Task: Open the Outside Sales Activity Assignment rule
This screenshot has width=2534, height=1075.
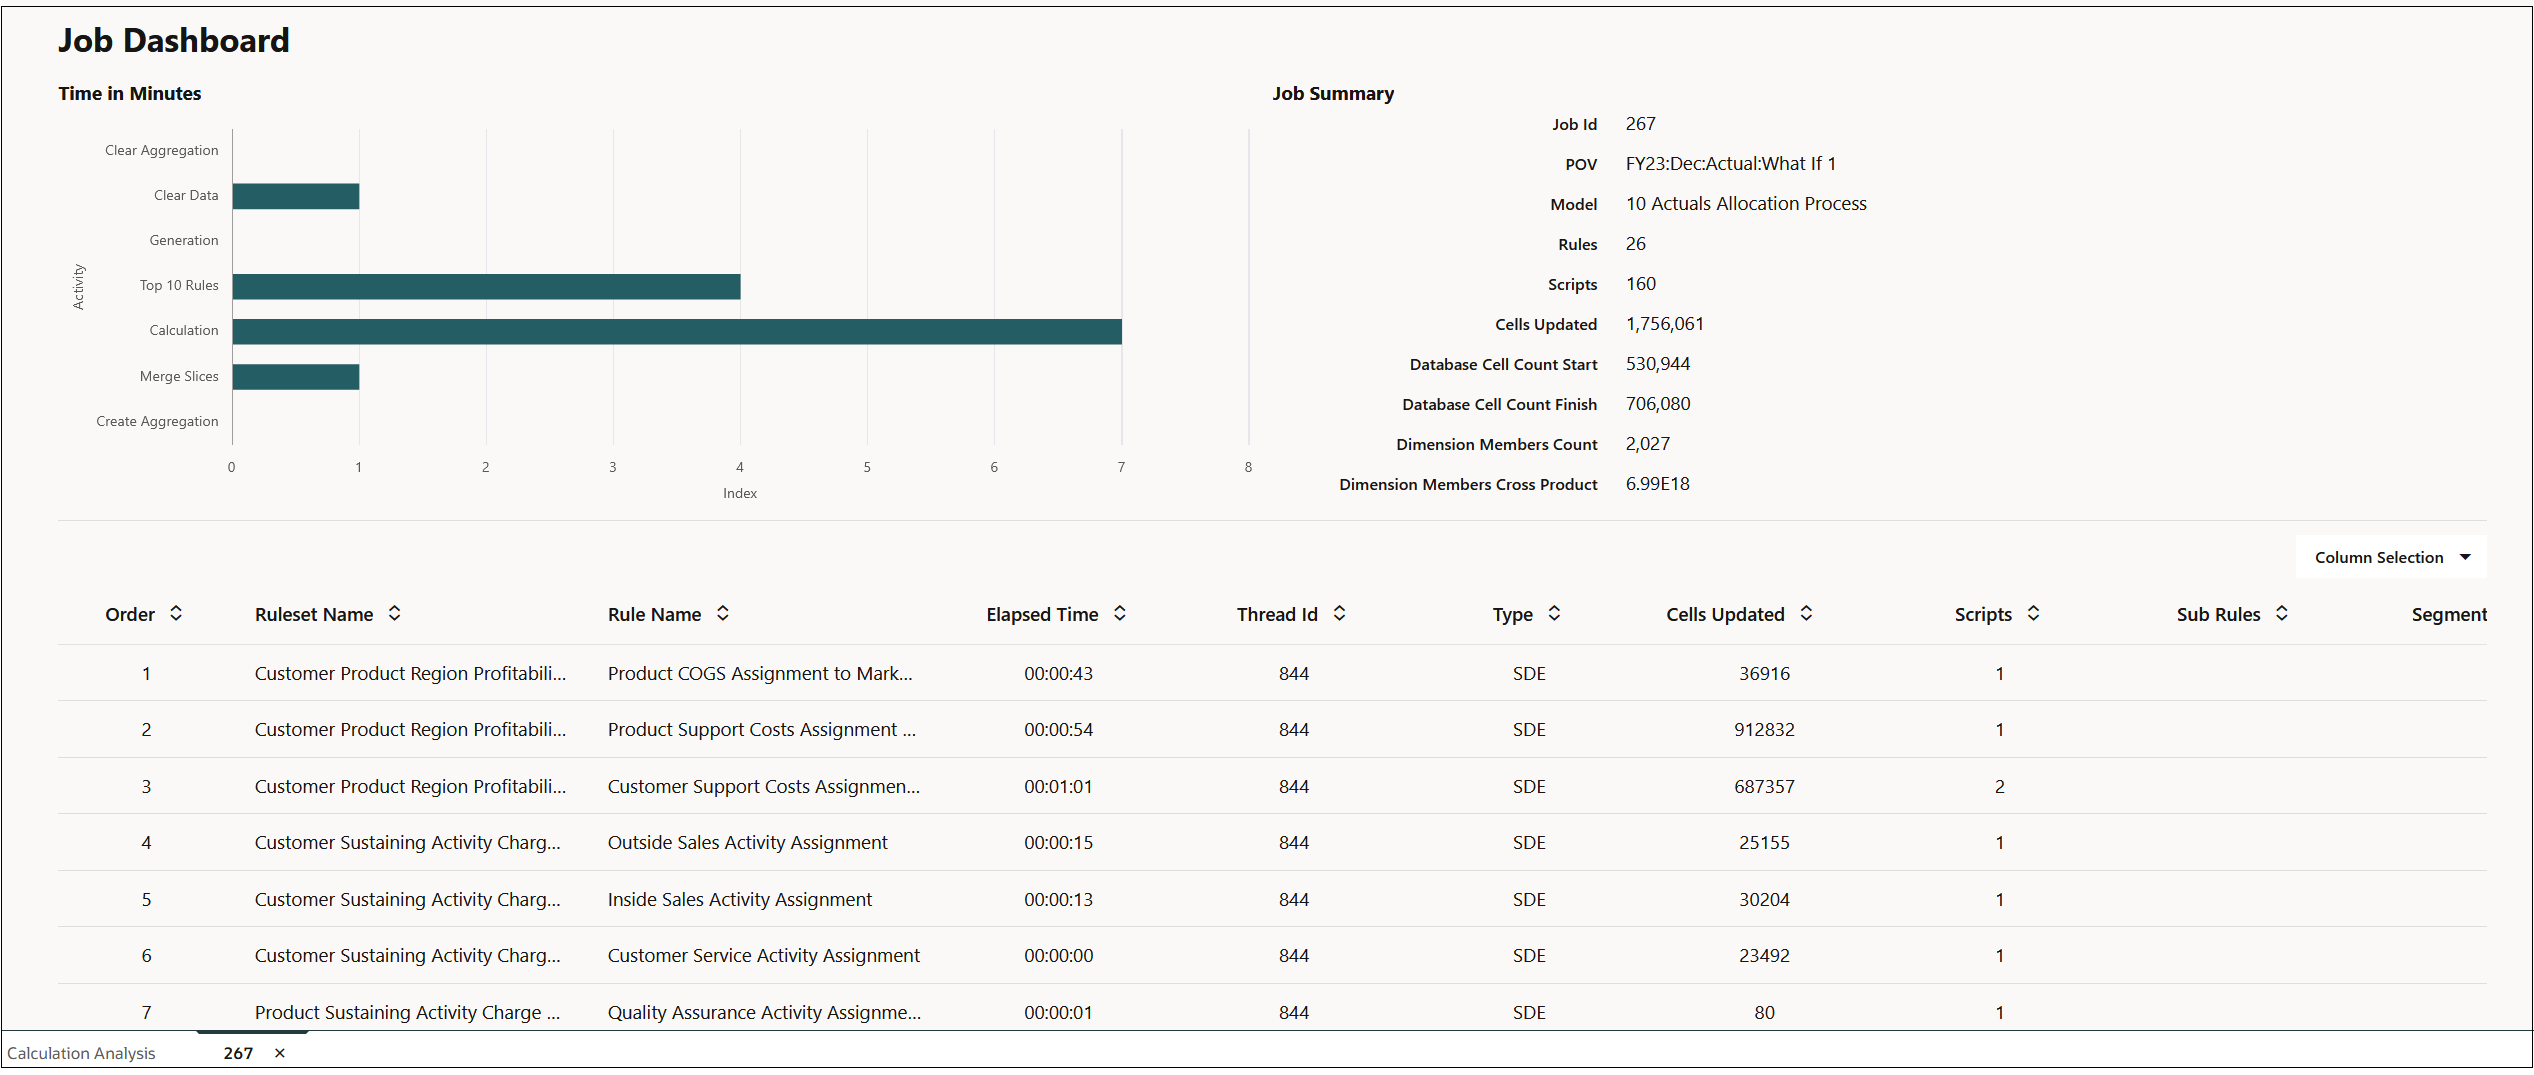Action: tap(746, 842)
